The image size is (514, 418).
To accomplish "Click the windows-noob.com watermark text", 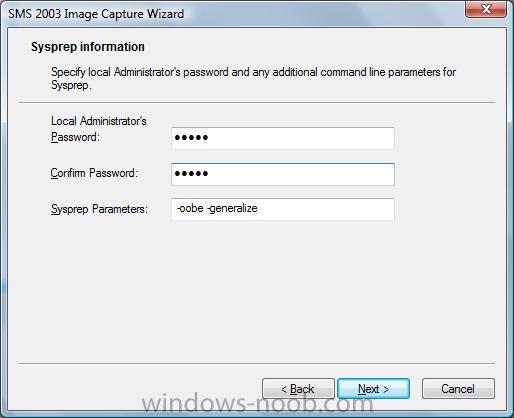I will coord(257,404).
